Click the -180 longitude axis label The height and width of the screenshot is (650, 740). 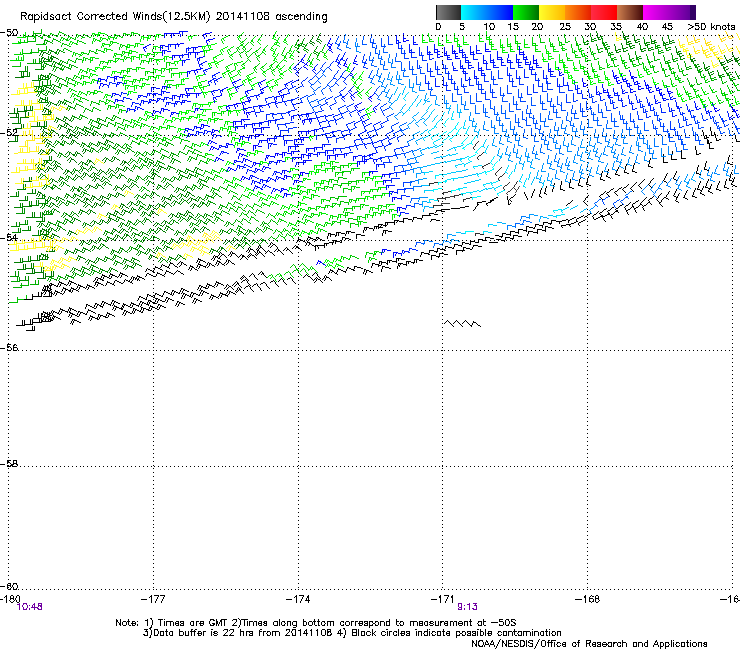[x=10, y=599]
